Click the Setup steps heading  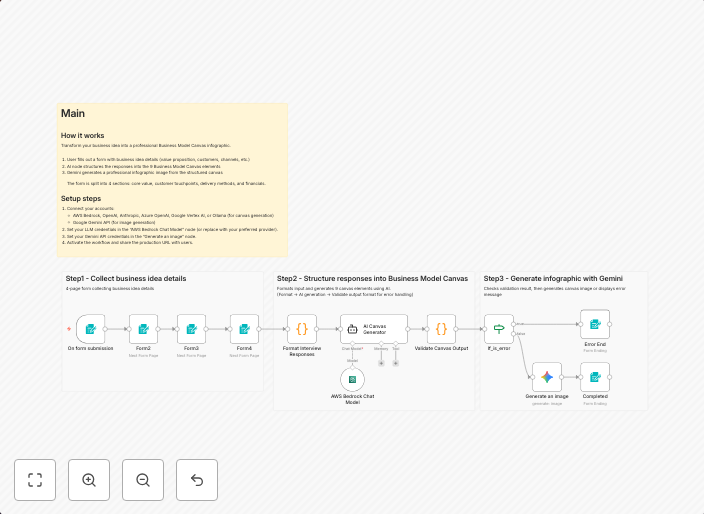(x=81, y=198)
